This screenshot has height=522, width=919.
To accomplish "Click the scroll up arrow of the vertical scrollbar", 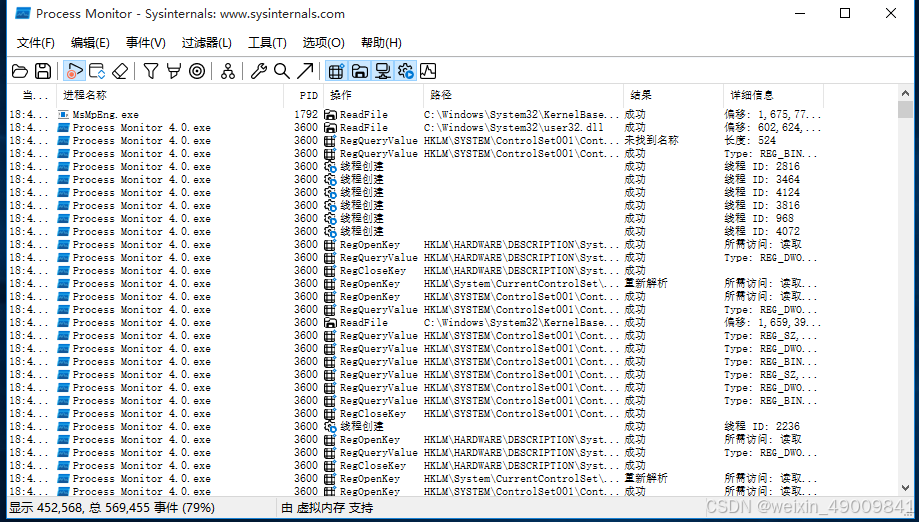I will pyautogui.click(x=905, y=93).
